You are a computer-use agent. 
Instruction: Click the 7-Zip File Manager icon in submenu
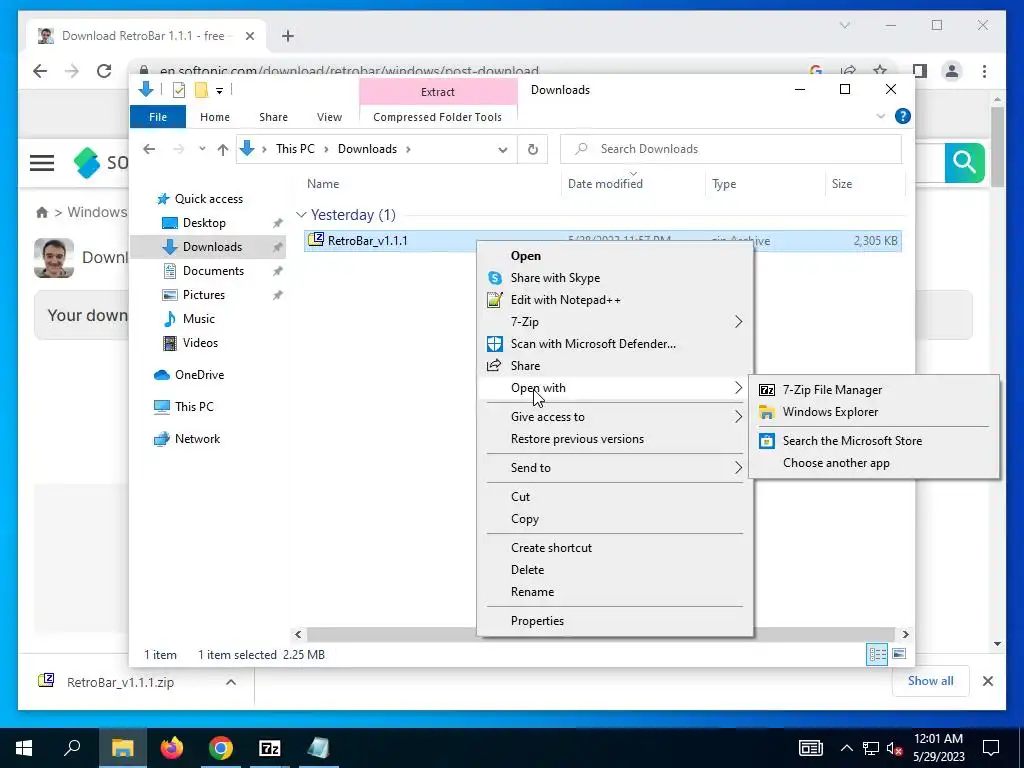point(767,390)
